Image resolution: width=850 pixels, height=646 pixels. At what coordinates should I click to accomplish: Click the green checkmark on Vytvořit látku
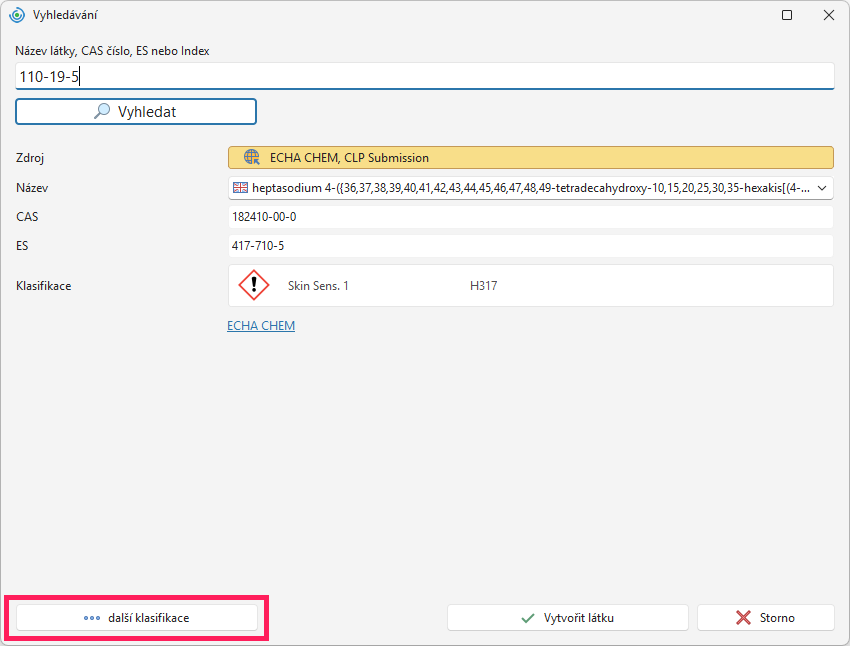click(x=527, y=618)
